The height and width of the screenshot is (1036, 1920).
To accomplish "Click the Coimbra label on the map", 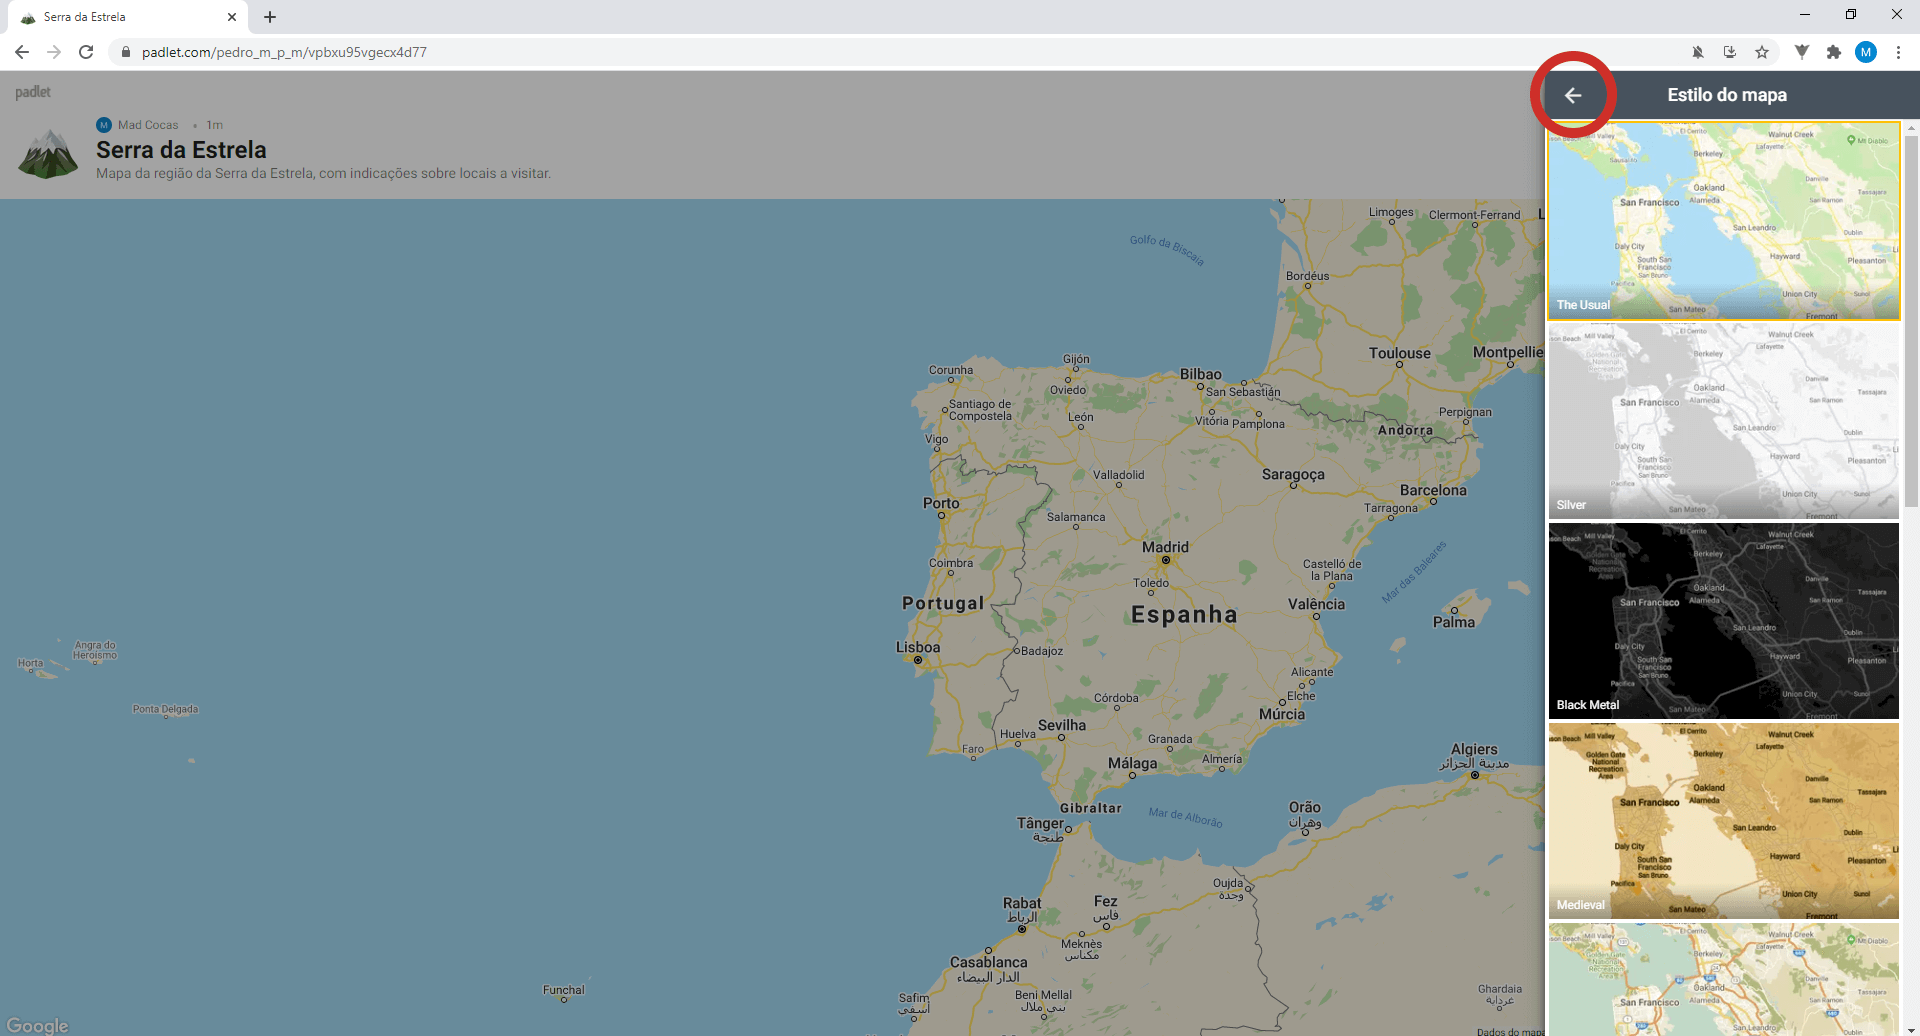I will coord(951,563).
